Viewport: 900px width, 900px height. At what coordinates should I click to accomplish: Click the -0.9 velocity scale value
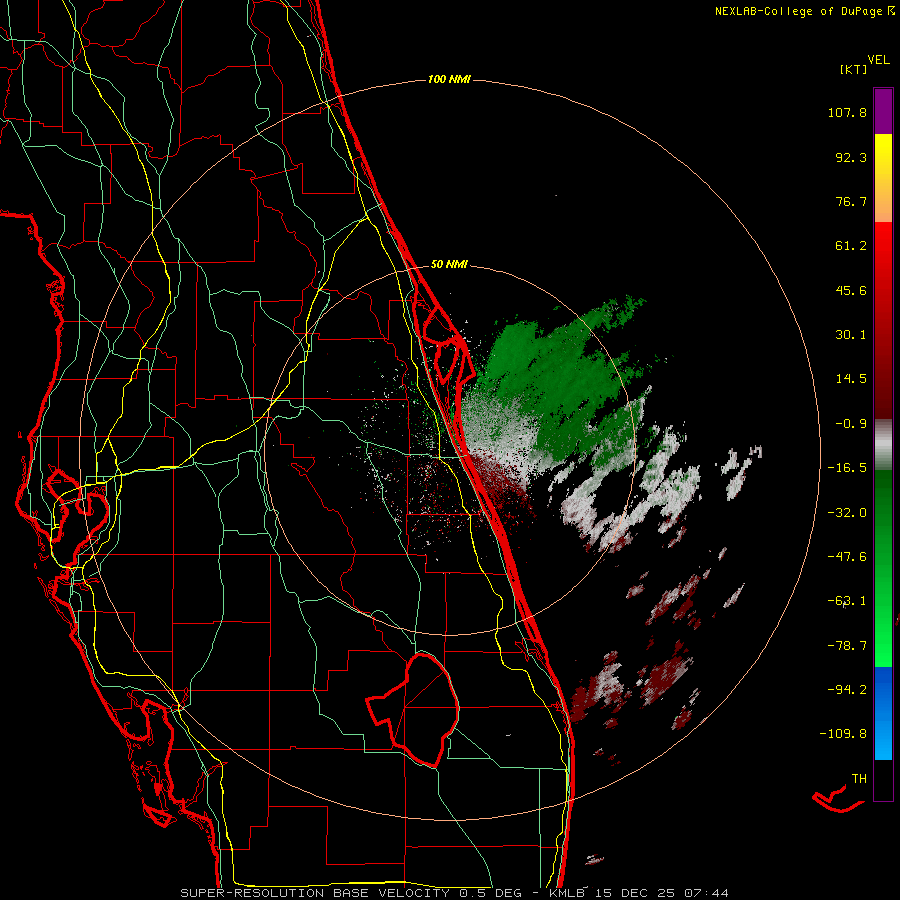[851, 424]
